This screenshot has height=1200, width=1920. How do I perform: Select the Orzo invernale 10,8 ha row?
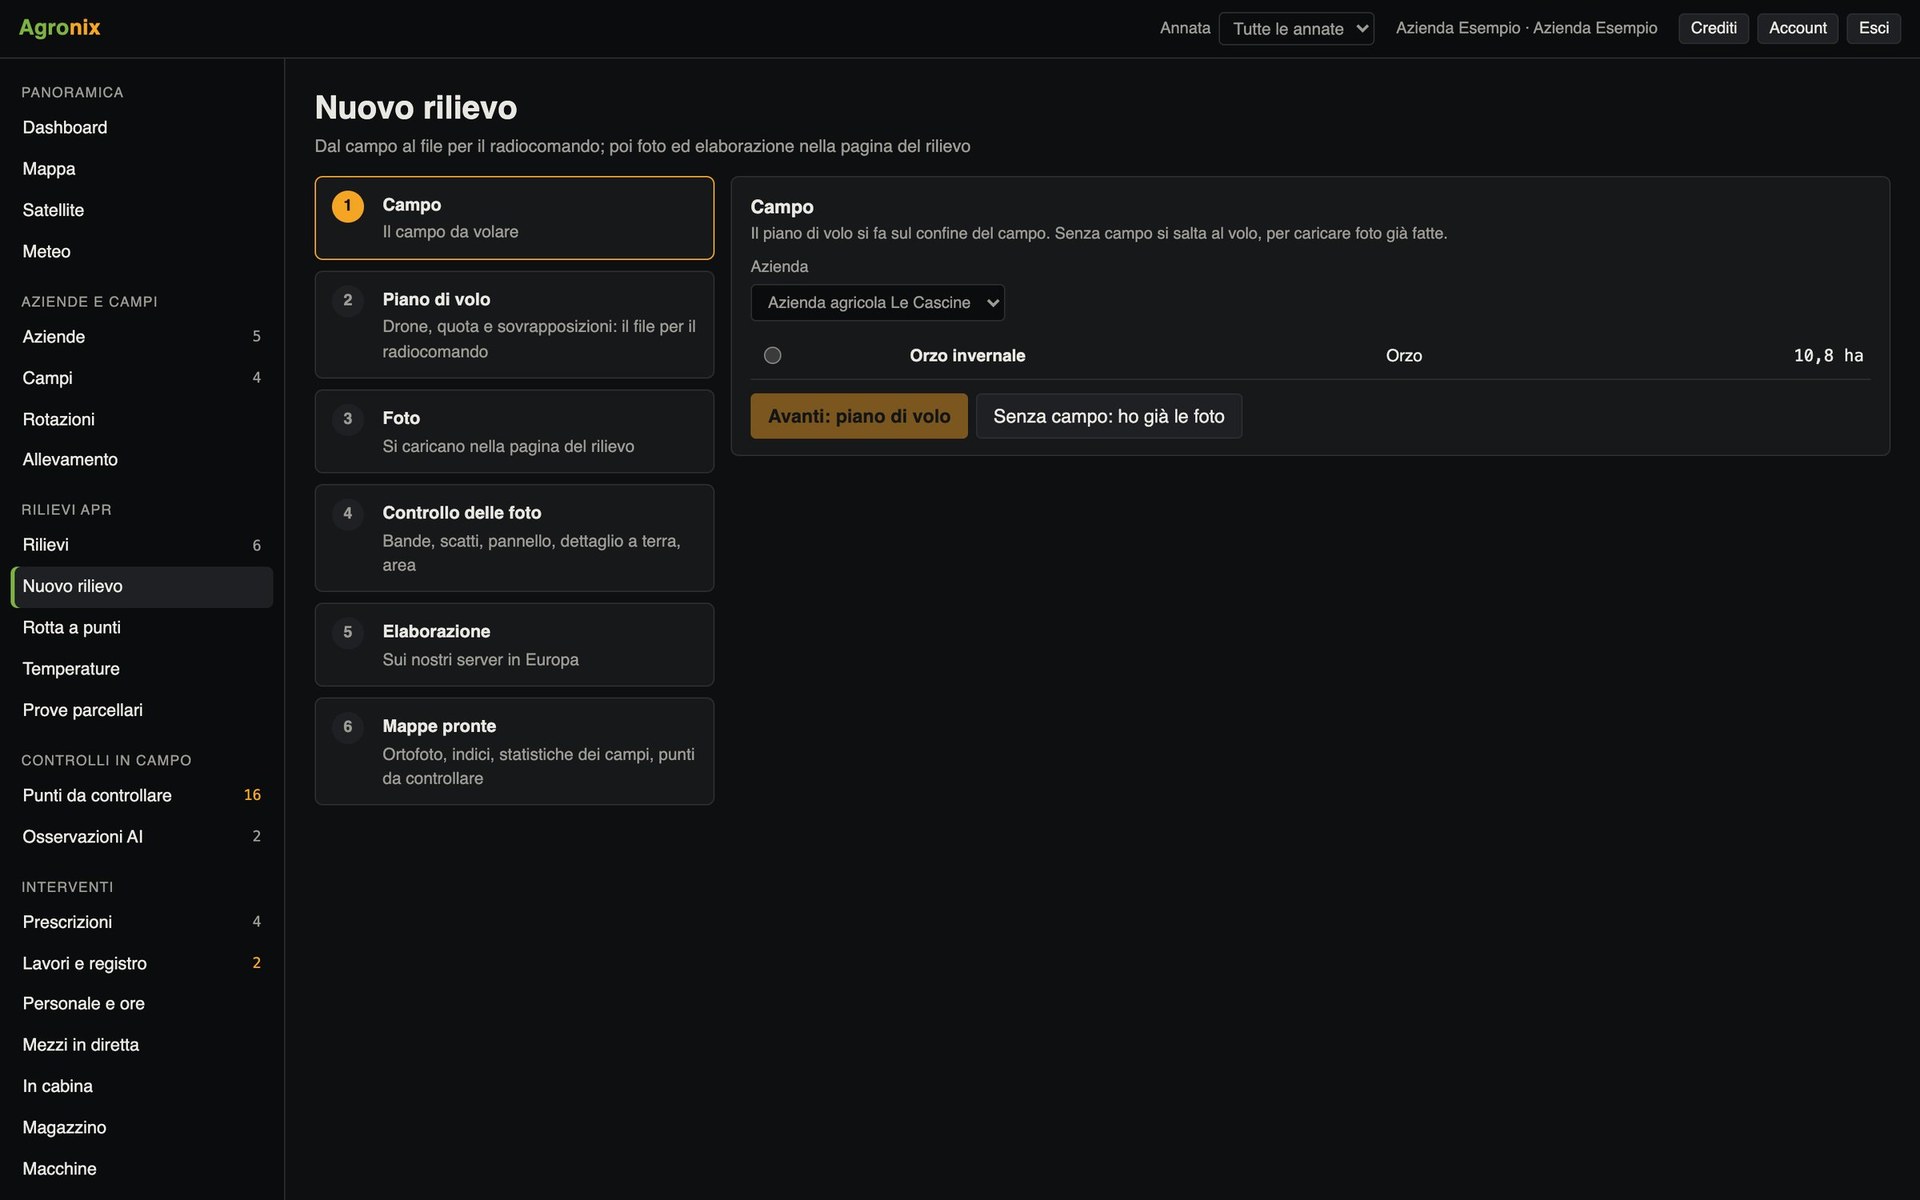(1310, 356)
